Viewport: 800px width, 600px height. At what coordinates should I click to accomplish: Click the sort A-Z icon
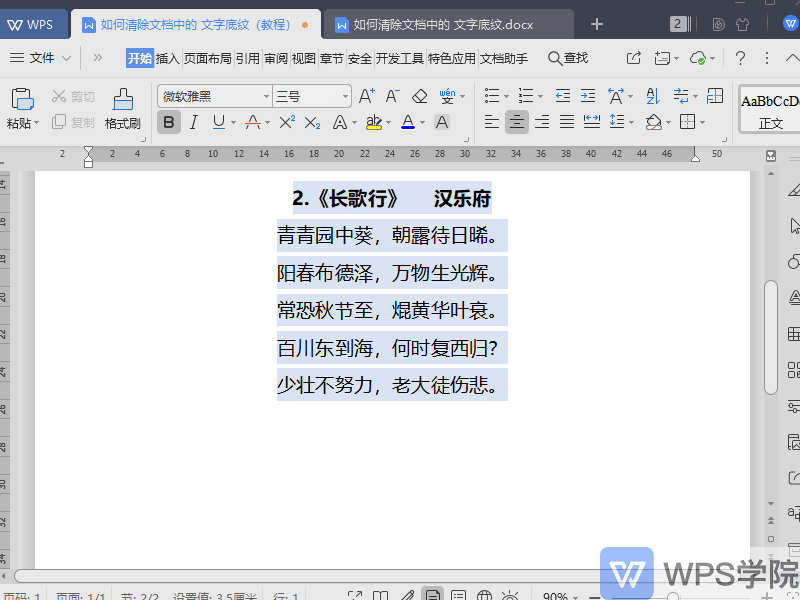(x=653, y=96)
